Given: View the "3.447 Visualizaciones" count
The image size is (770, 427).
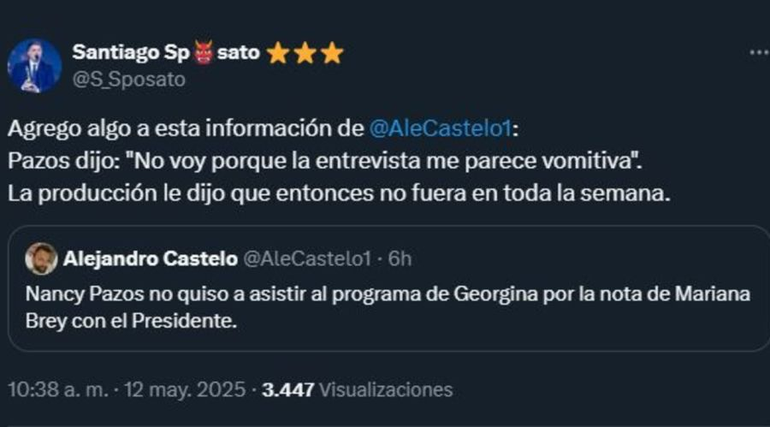Looking at the screenshot, I should point(357,390).
